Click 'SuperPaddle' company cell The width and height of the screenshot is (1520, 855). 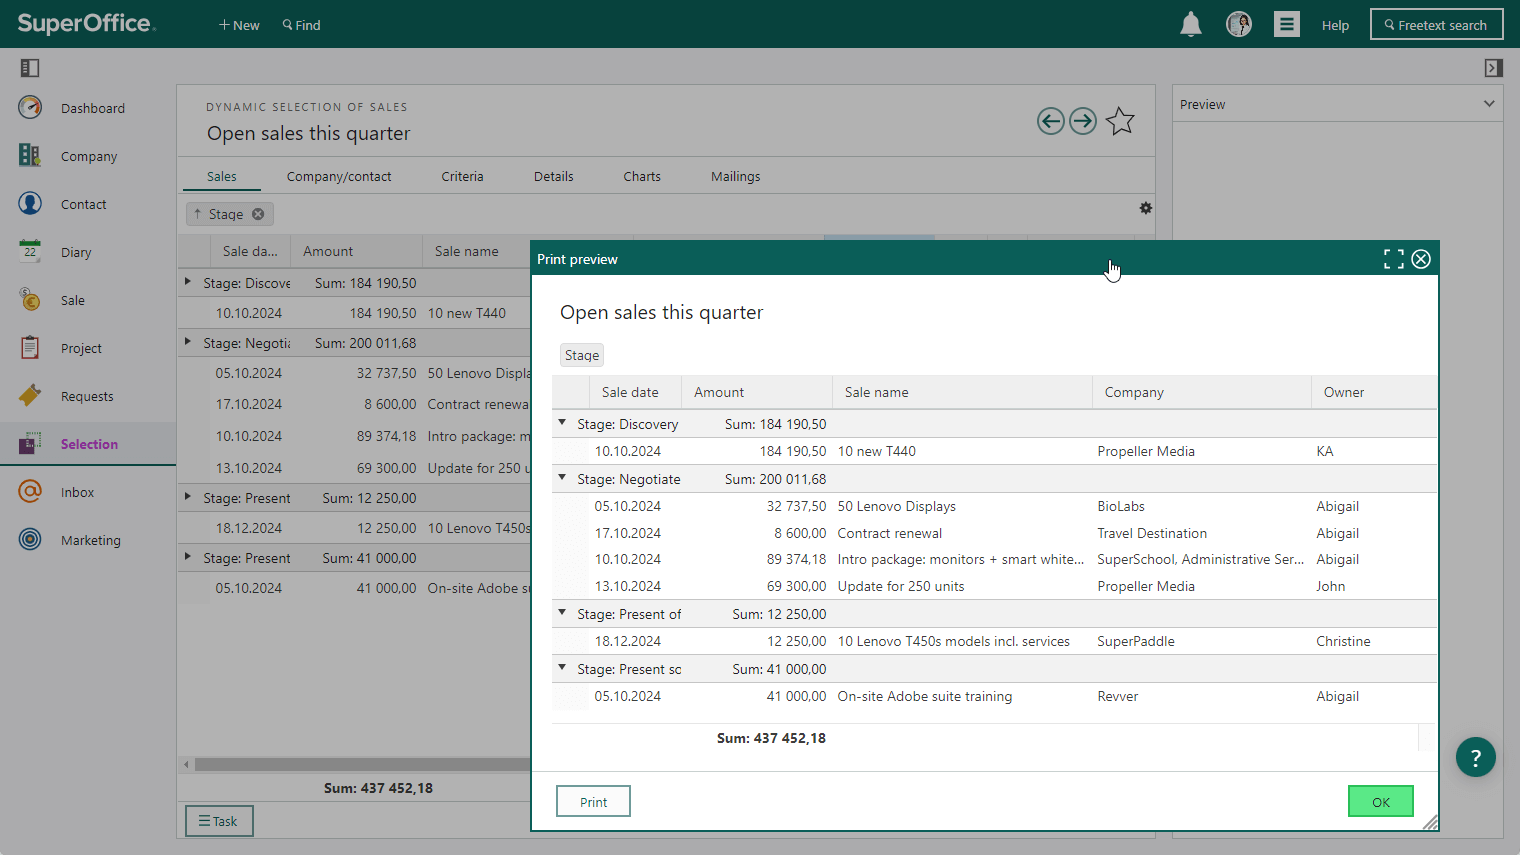(1136, 641)
